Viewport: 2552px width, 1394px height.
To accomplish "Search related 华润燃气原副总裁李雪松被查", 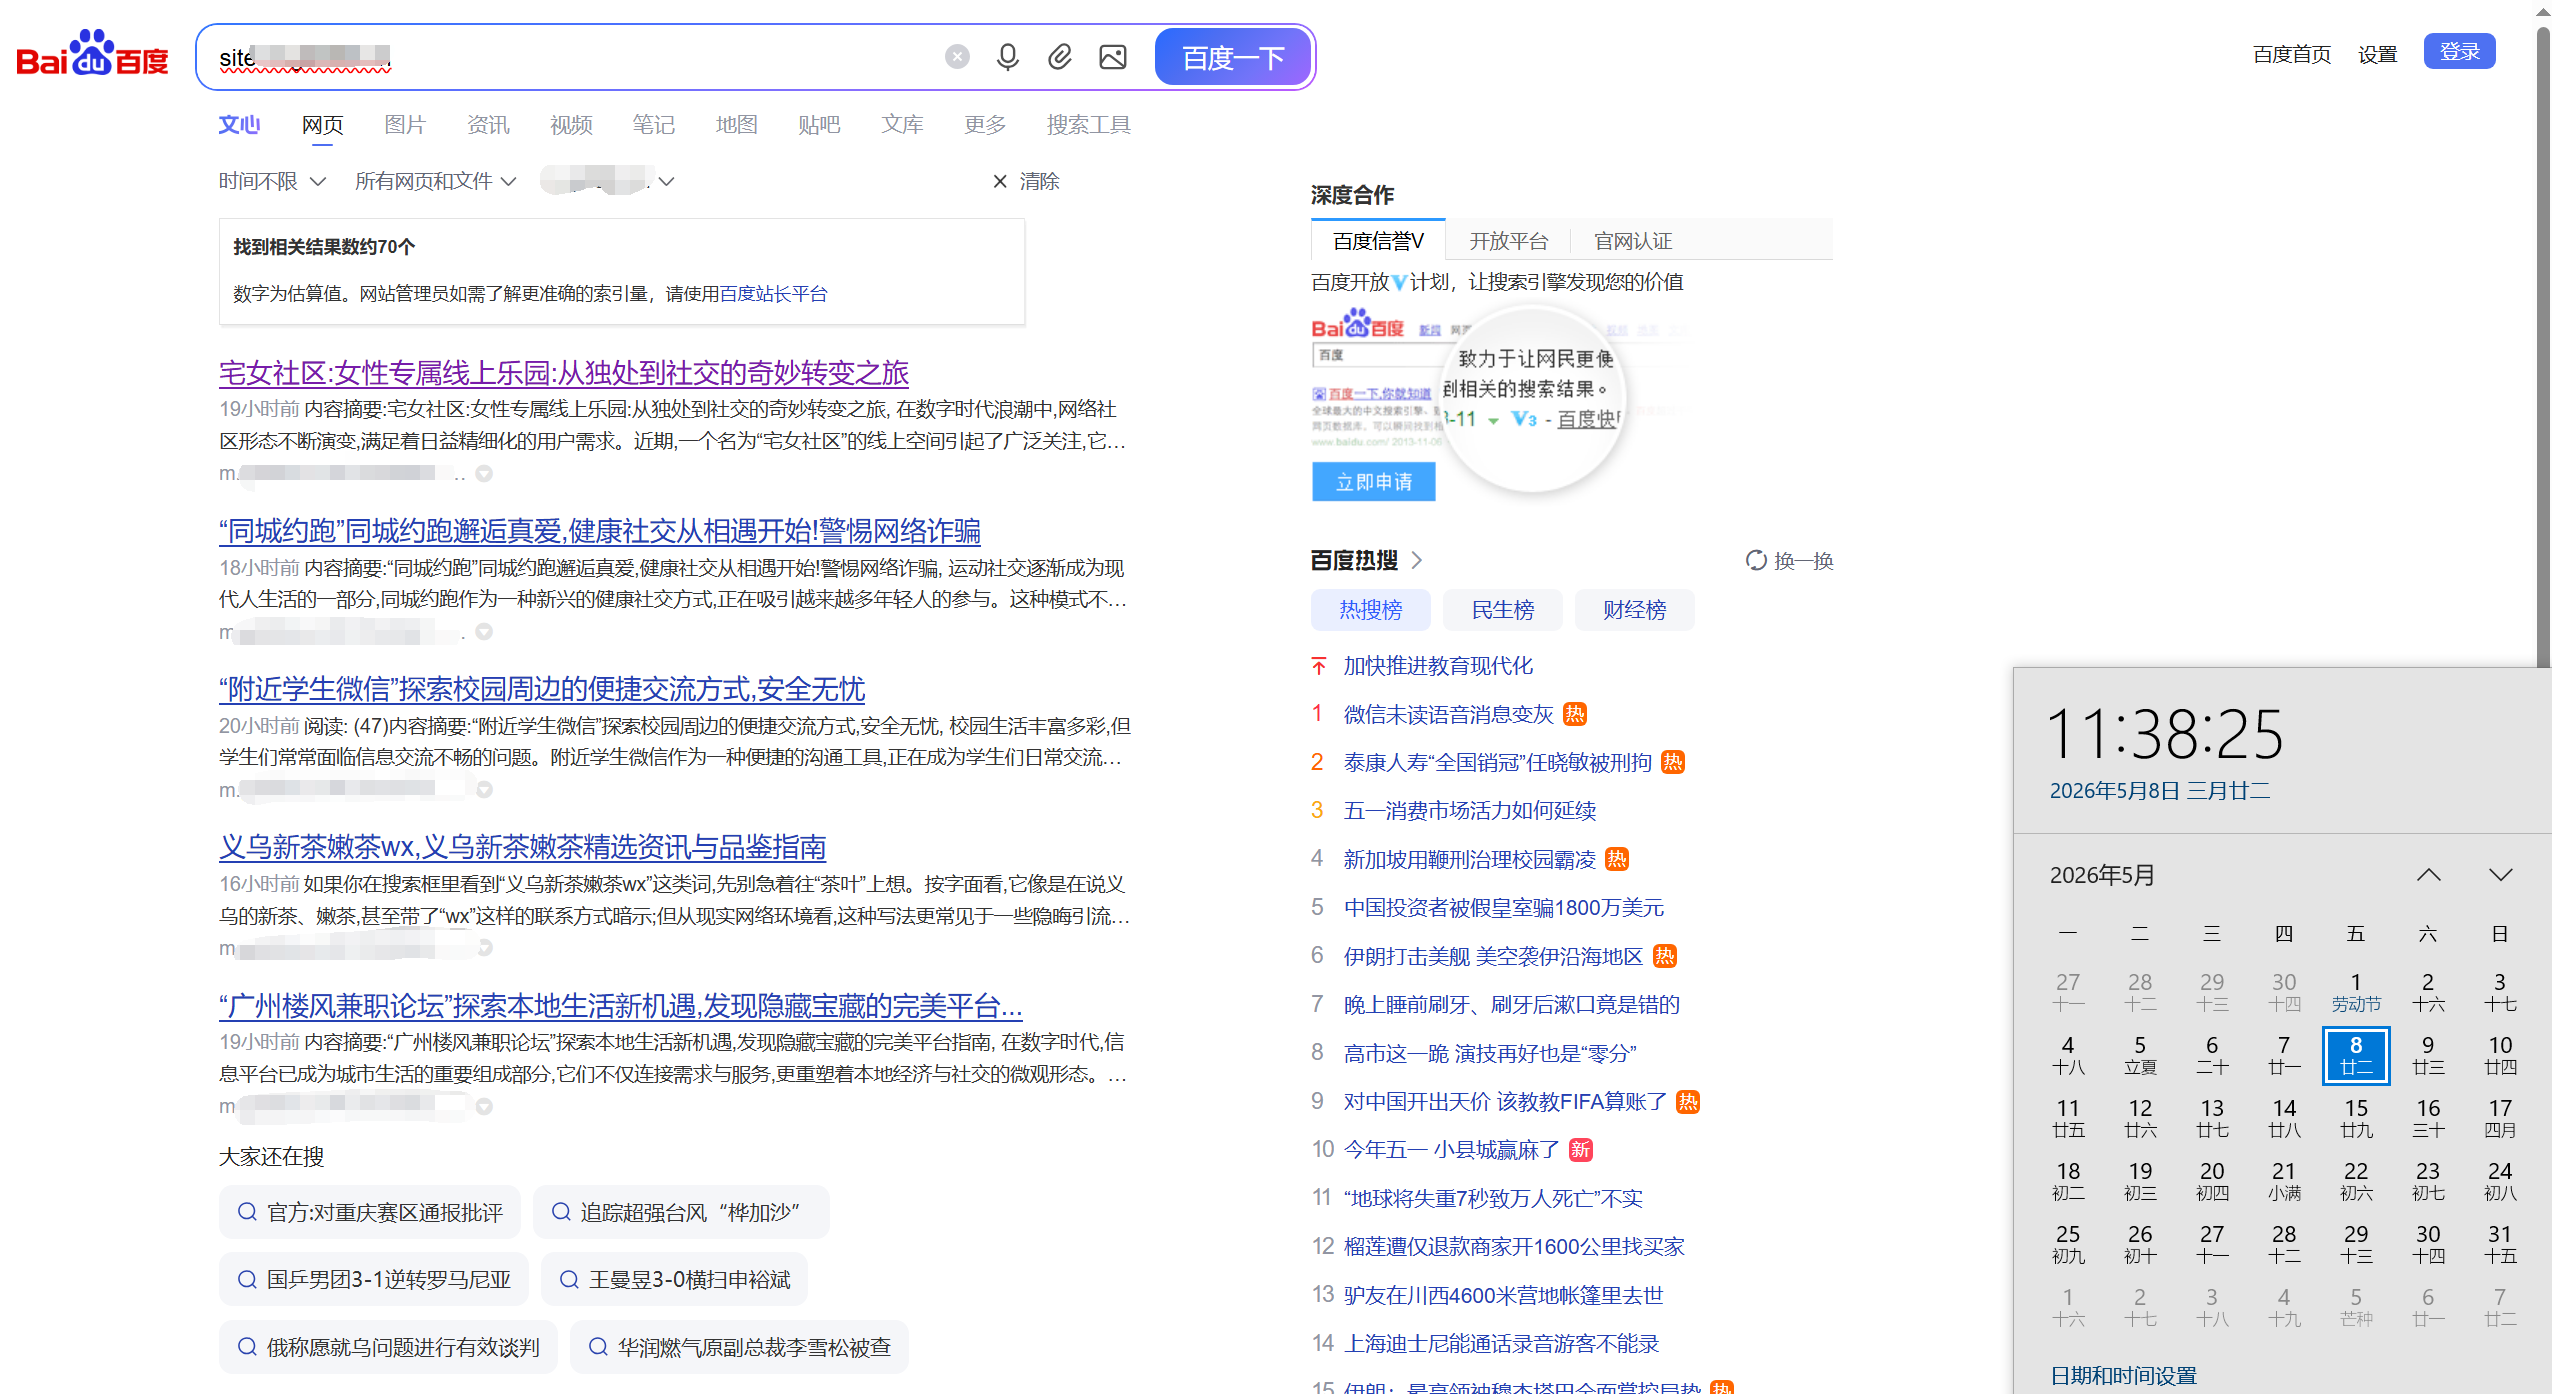I will pyautogui.click(x=739, y=1347).
